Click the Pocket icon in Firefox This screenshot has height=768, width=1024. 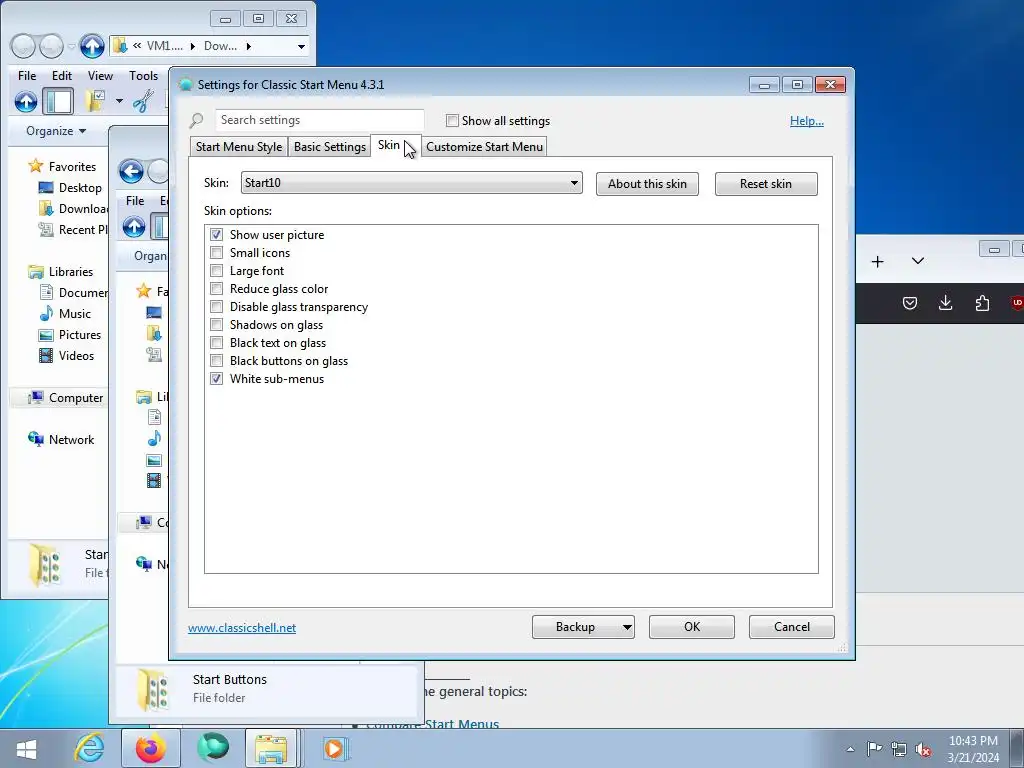point(910,303)
